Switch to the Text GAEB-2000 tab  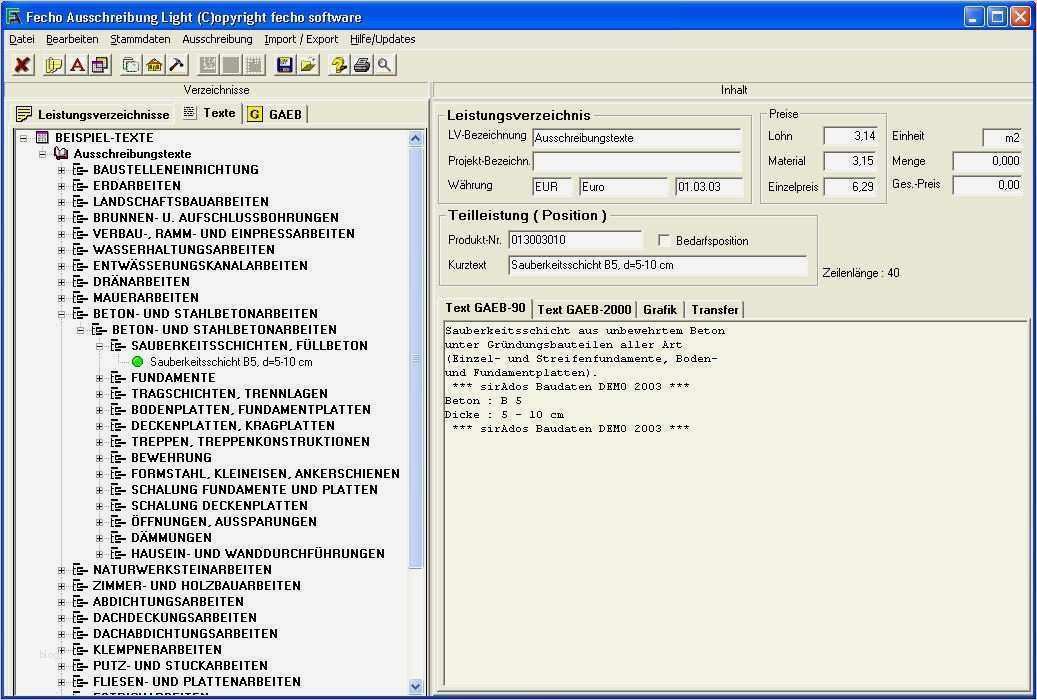[x=584, y=310]
